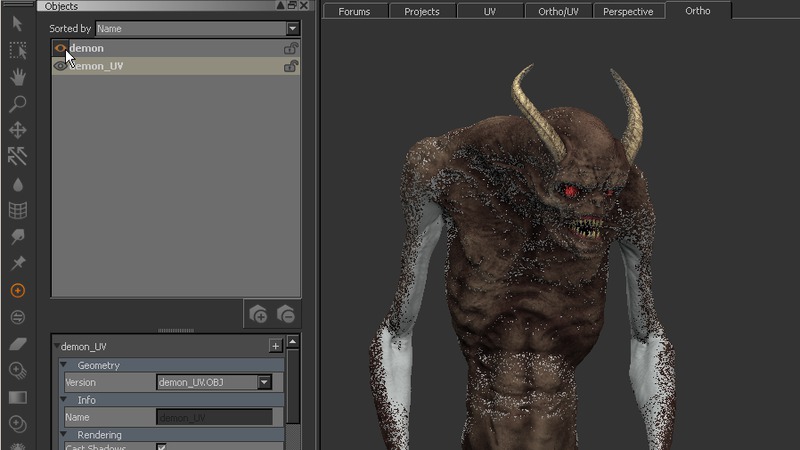Screen dimensions: 800x450
Task: Select the arrow Select tool
Action: click(17, 23)
